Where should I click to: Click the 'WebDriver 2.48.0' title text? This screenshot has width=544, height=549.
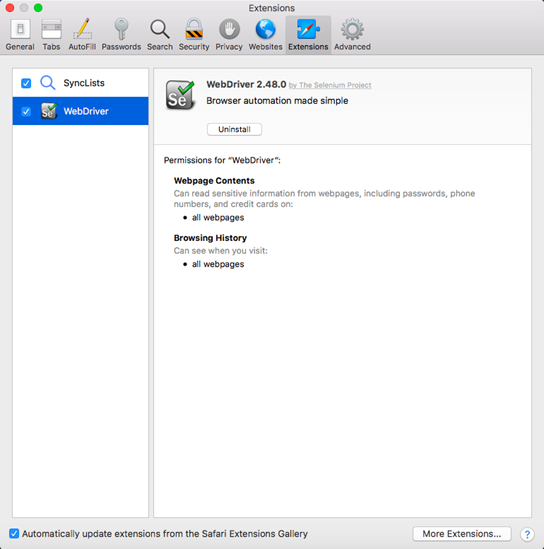246,84
